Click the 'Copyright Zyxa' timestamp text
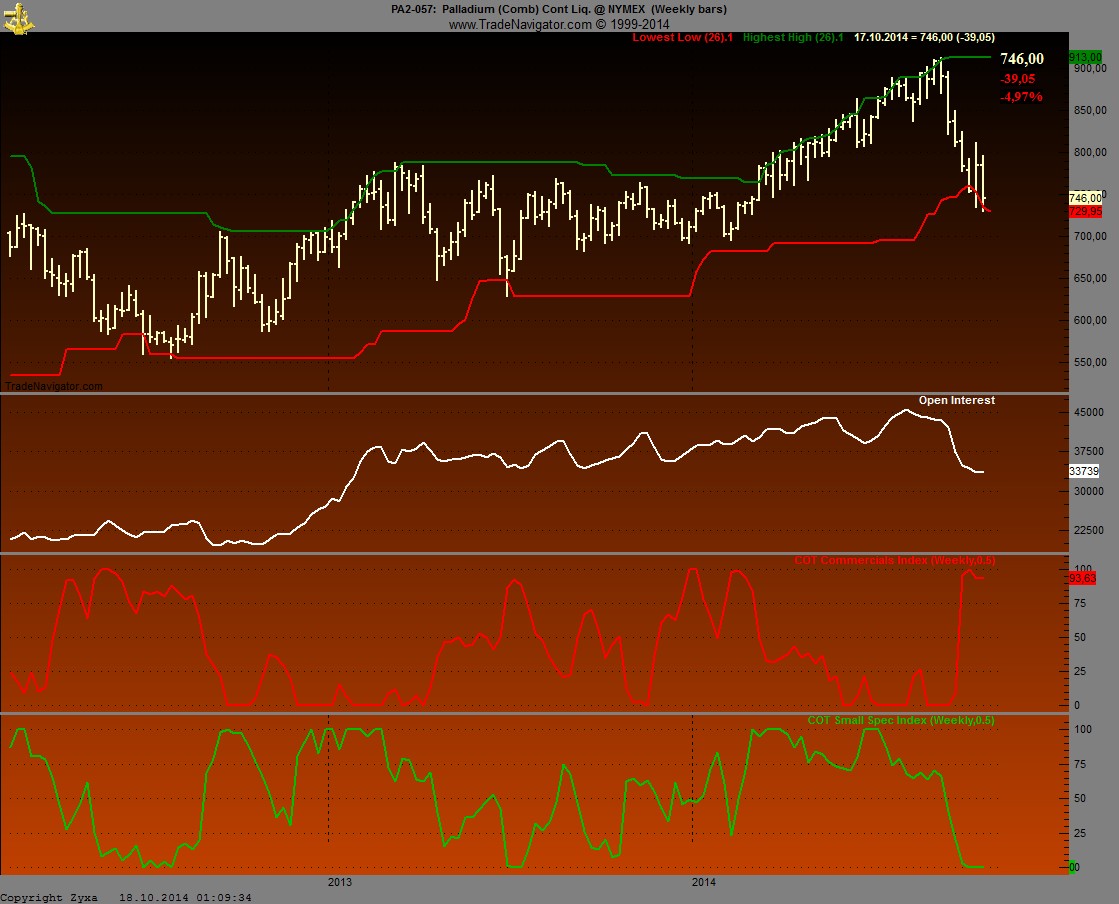The height and width of the screenshot is (904, 1119). [126, 898]
